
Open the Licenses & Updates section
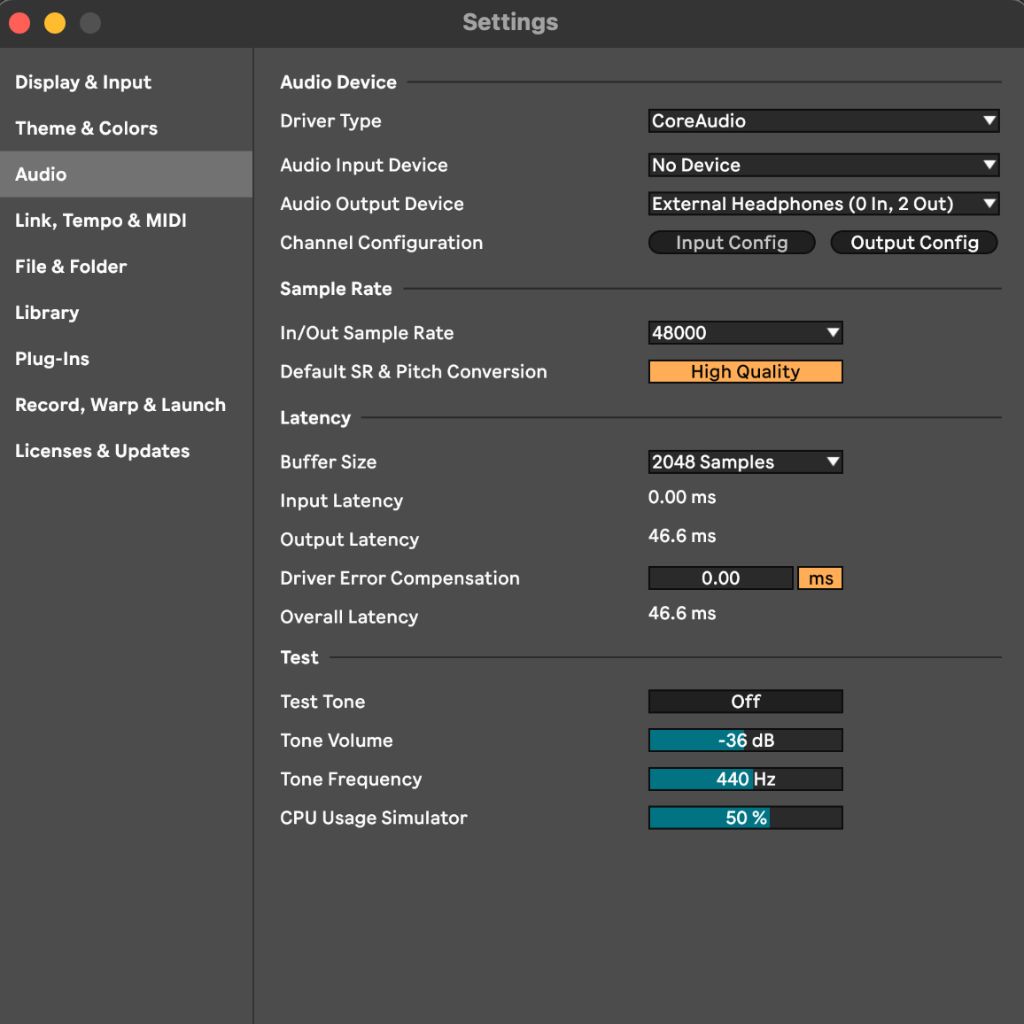(102, 450)
